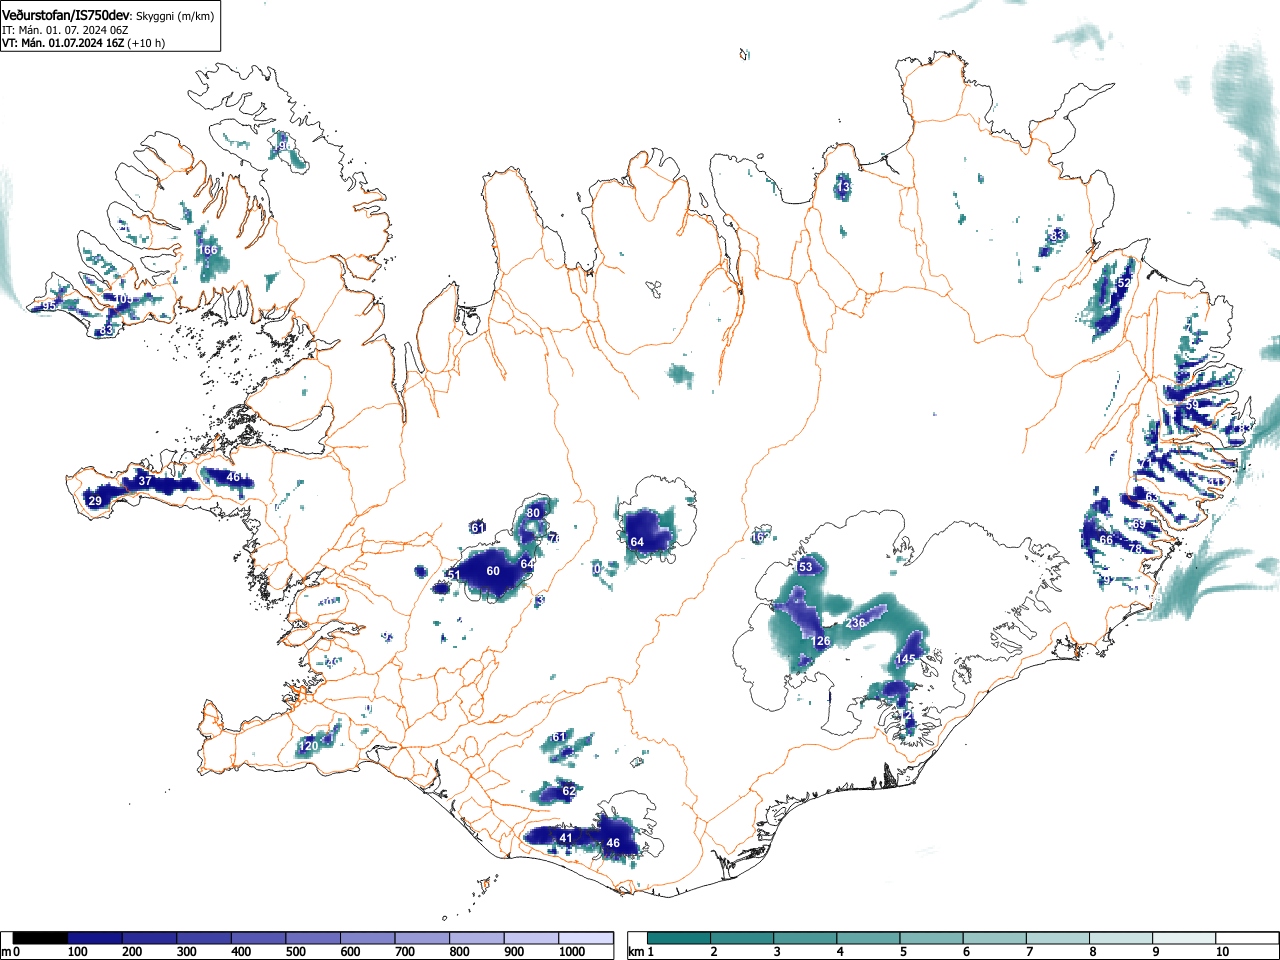
Task: Click the '66' value in the Eastfjords
Action: (1106, 540)
